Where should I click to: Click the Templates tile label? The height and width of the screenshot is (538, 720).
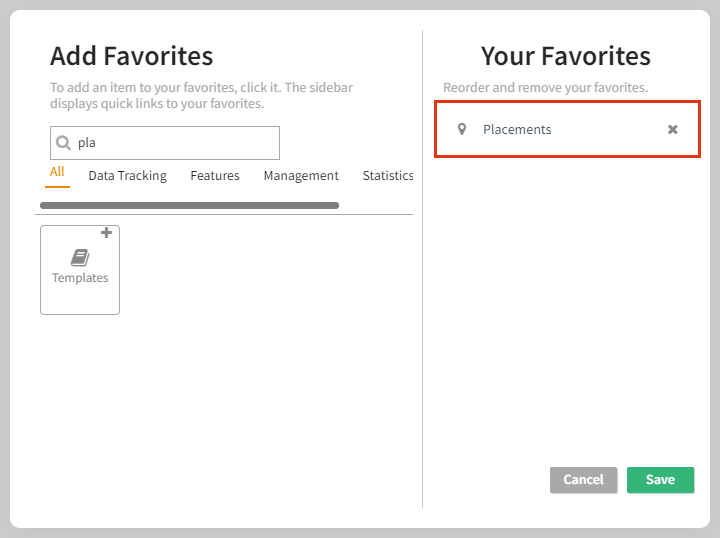[x=80, y=278]
